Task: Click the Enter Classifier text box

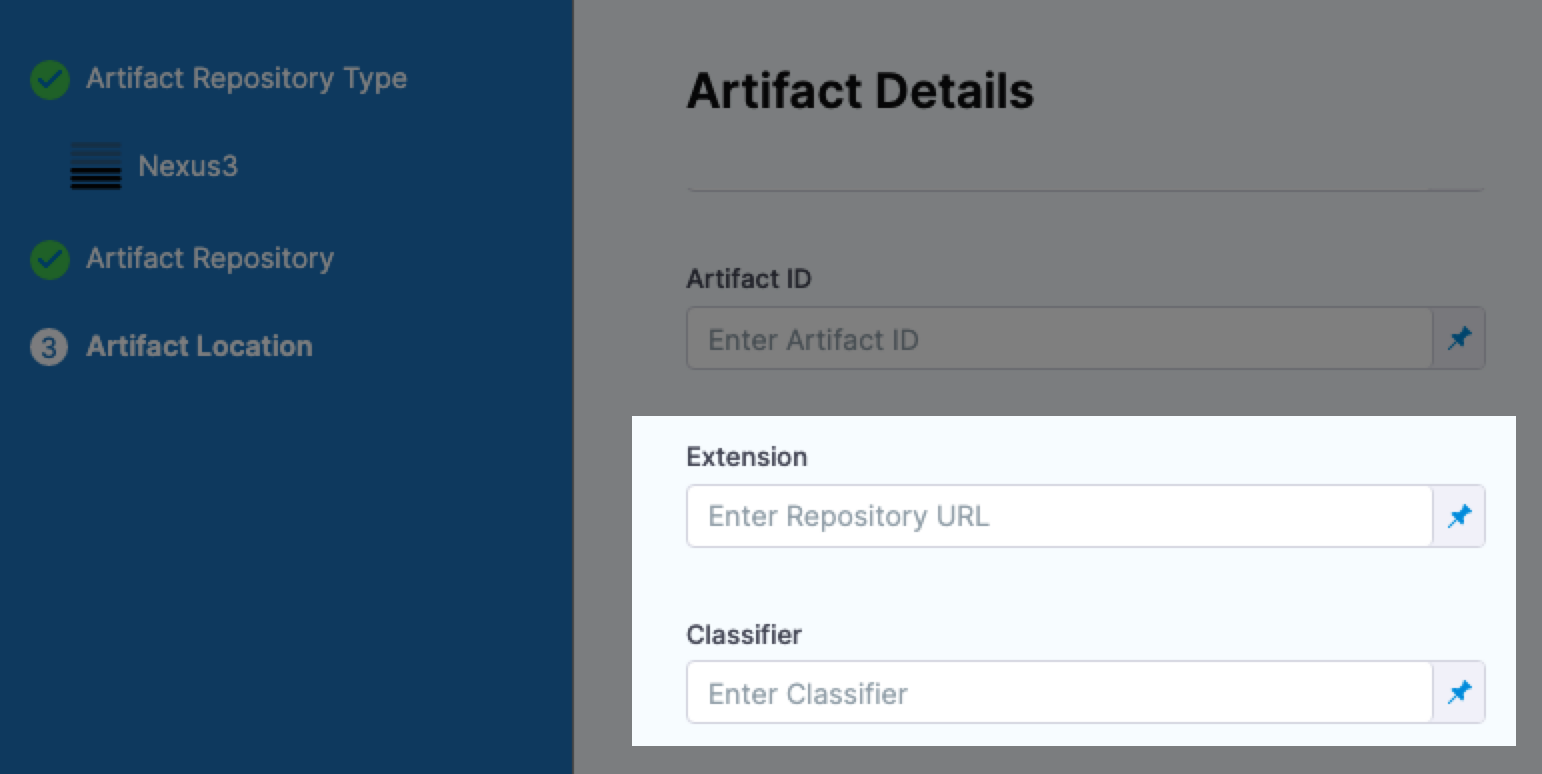Action: 1058,692
